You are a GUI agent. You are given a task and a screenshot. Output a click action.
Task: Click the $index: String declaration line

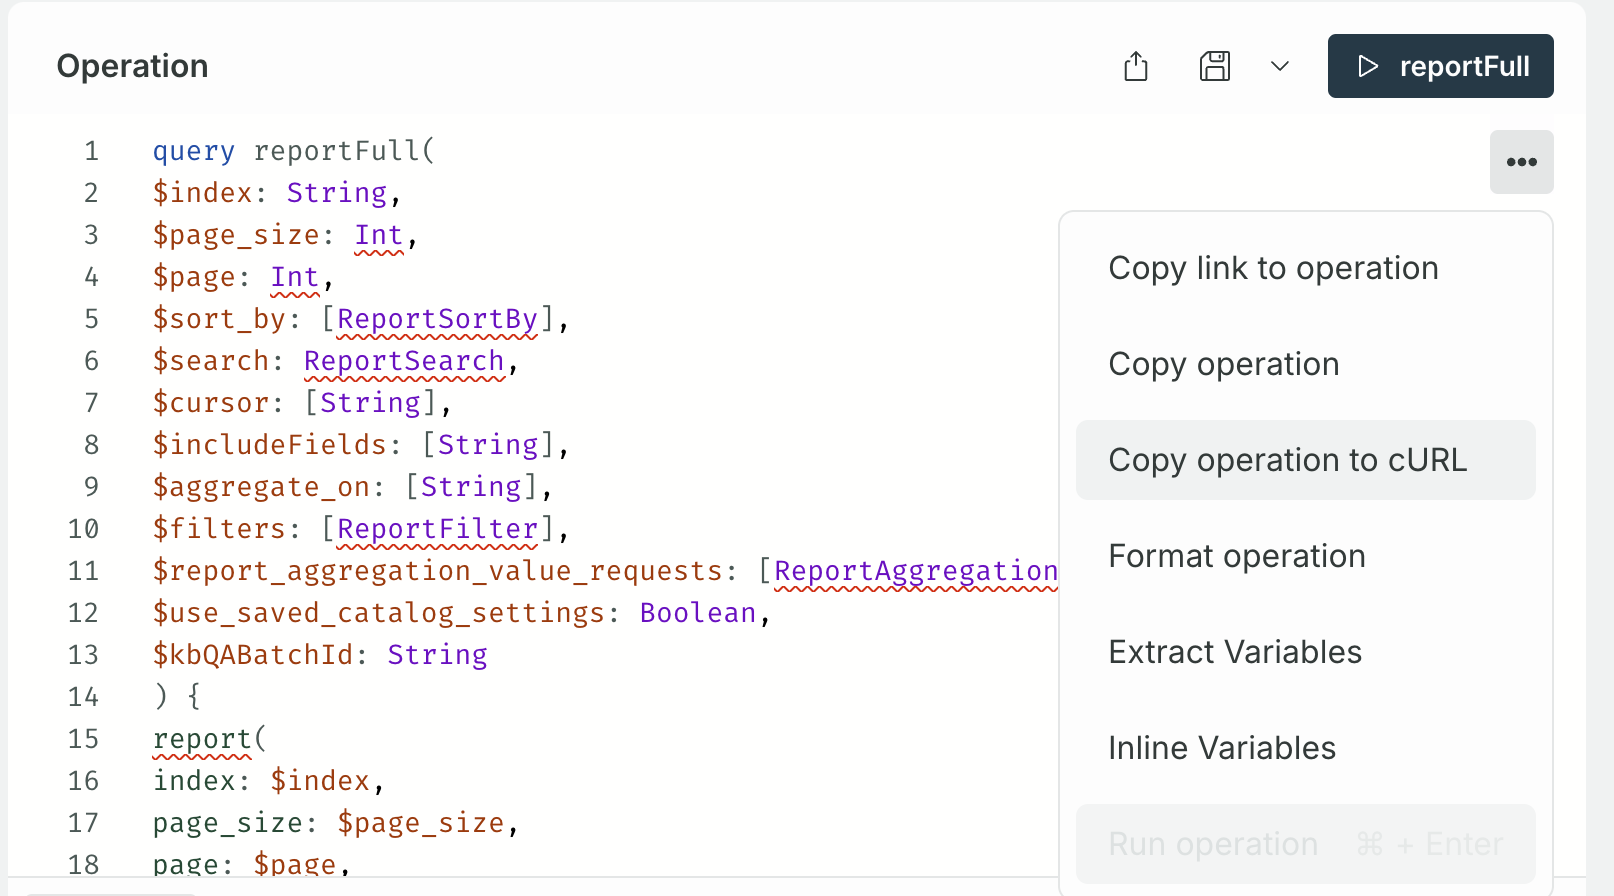(x=277, y=193)
